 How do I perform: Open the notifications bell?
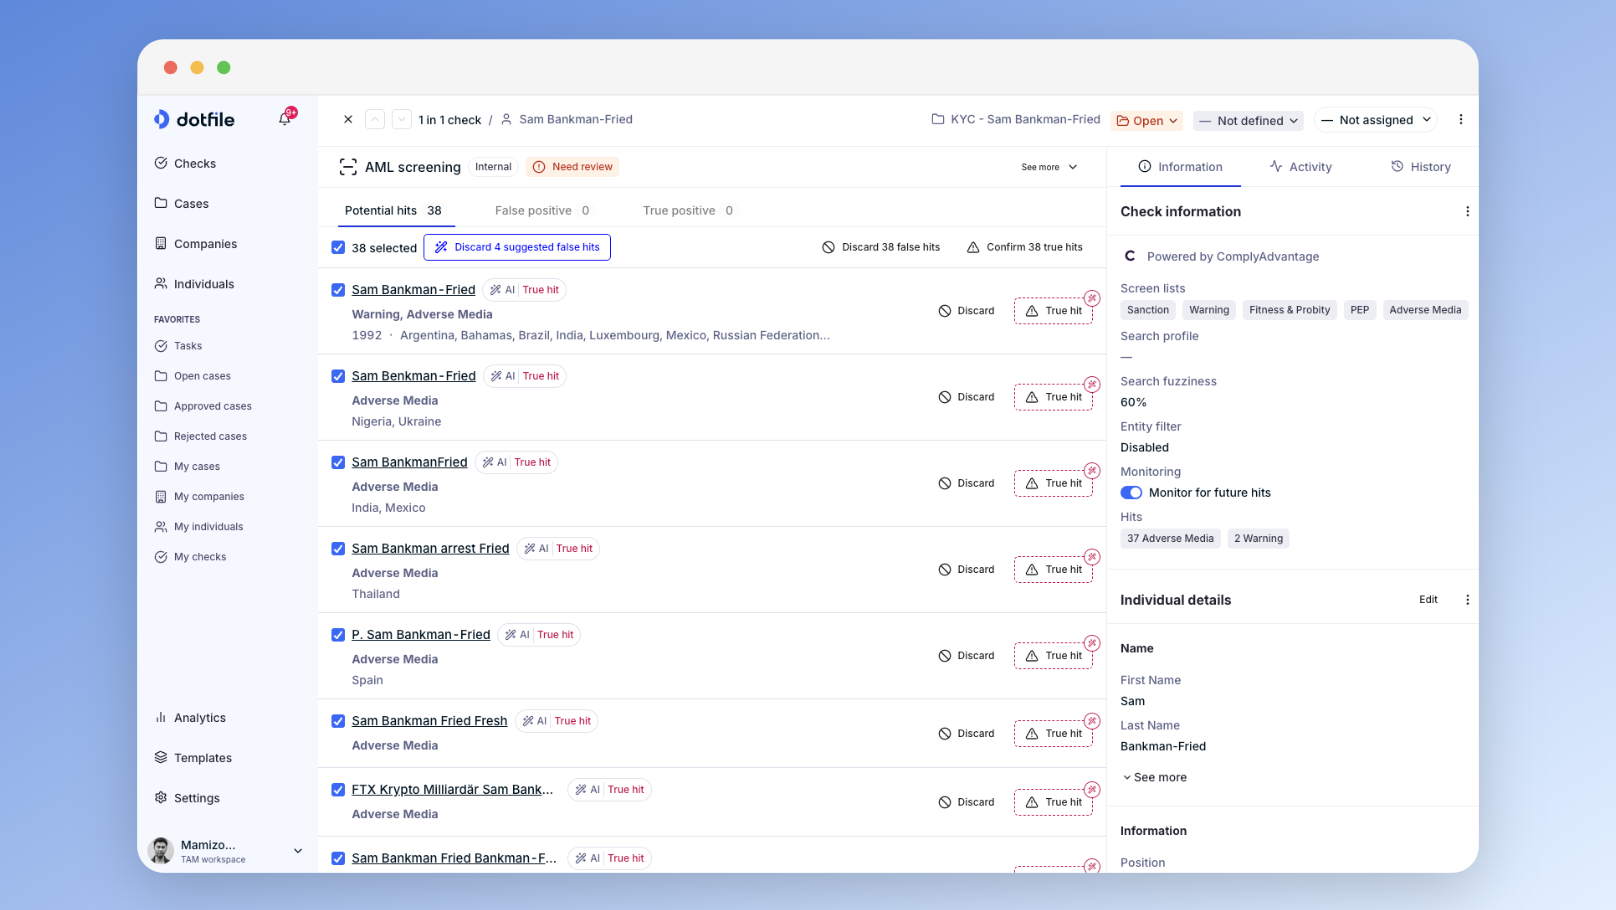[x=285, y=119]
